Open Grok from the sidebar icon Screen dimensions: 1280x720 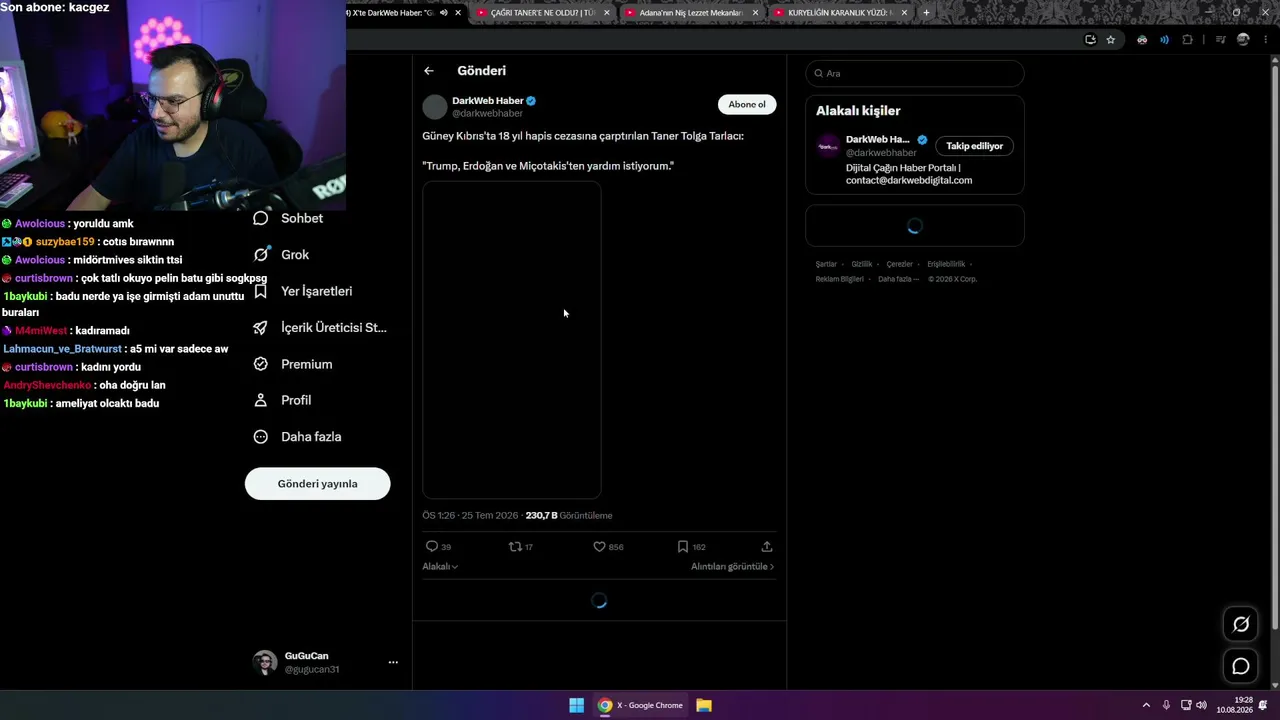pyautogui.click(x=261, y=254)
